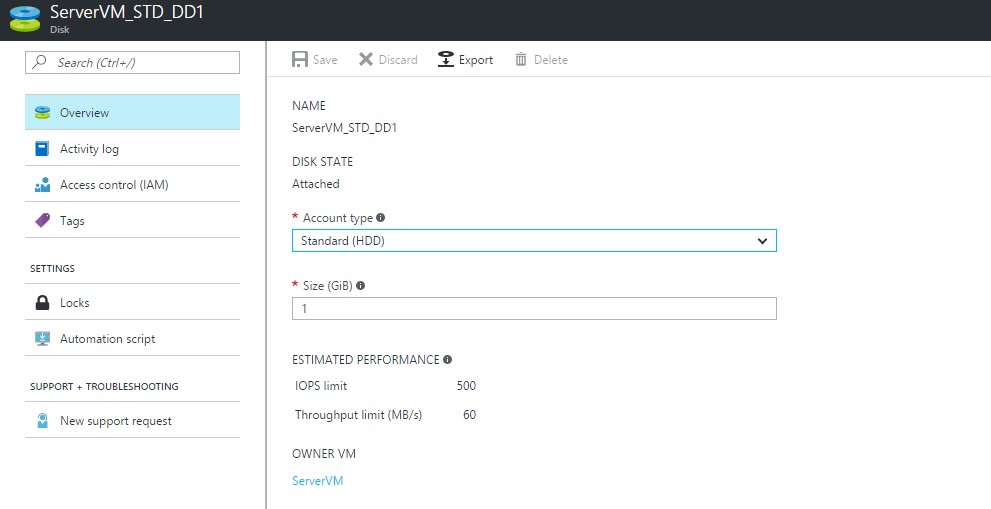The width and height of the screenshot is (991, 509).
Task: Click the Export button label
Action: 476,60
